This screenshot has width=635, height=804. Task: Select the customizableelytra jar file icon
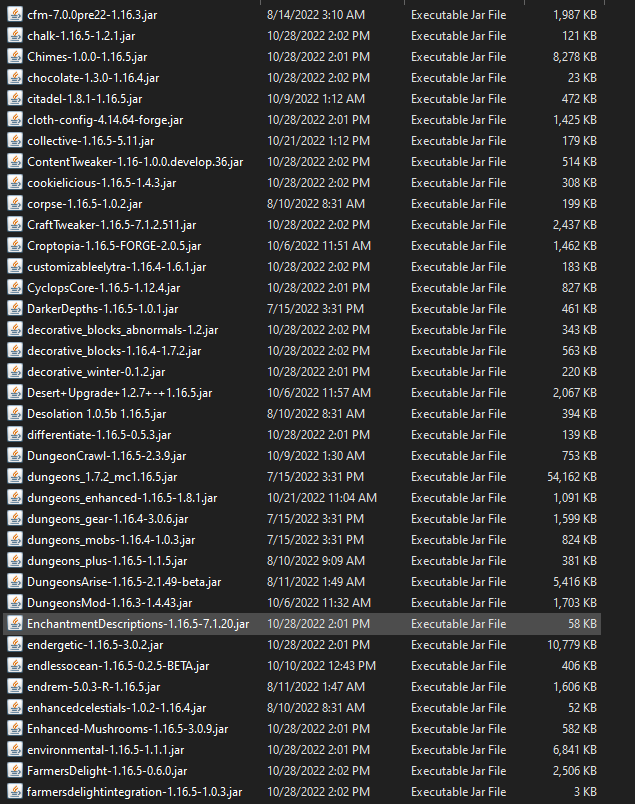pos(15,267)
